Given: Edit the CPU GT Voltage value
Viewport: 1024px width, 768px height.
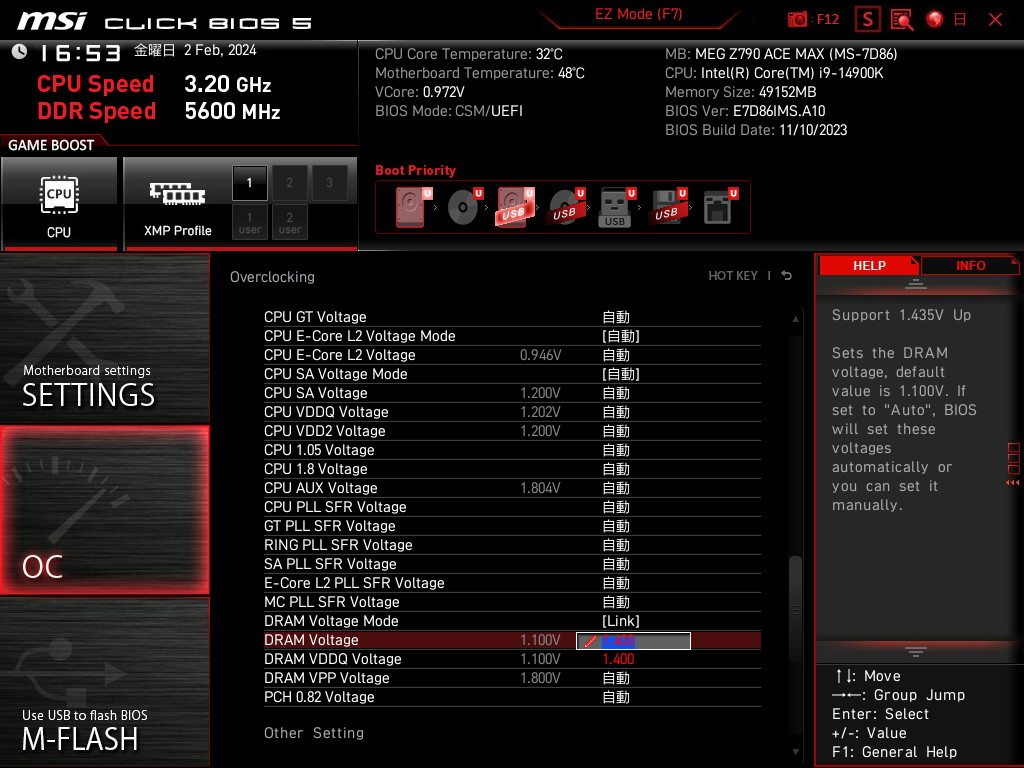Looking at the screenshot, I should (x=615, y=317).
